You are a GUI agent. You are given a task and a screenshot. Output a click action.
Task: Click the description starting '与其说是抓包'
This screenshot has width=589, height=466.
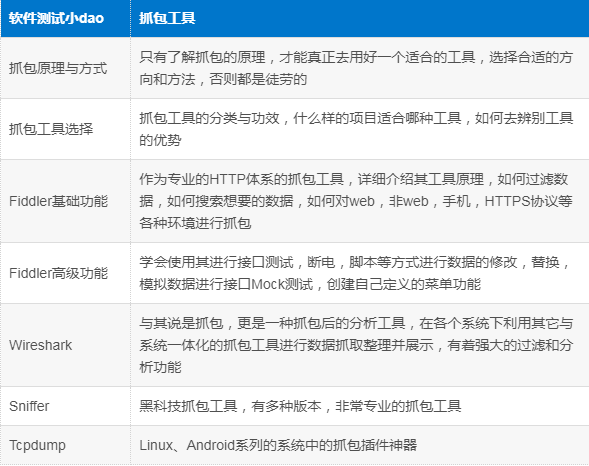356,345
